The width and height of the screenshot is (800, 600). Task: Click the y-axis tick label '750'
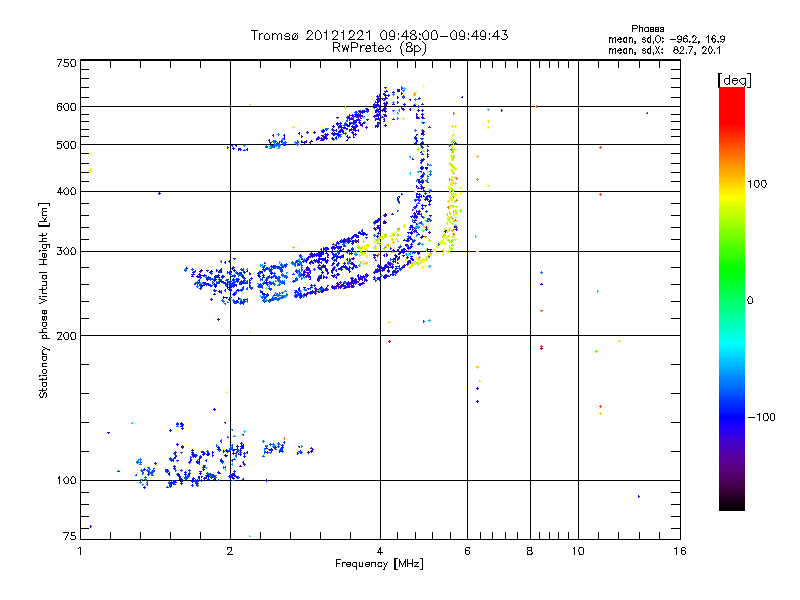click(x=66, y=63)
